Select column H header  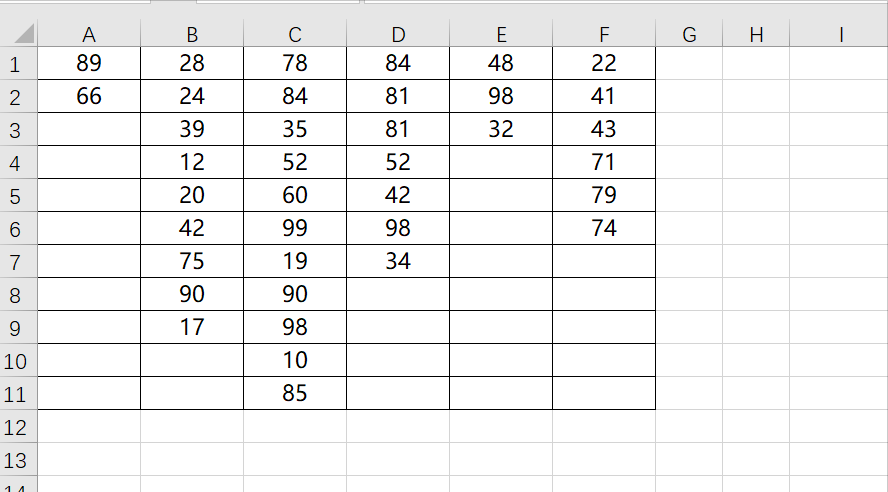(x=756, y=34)
